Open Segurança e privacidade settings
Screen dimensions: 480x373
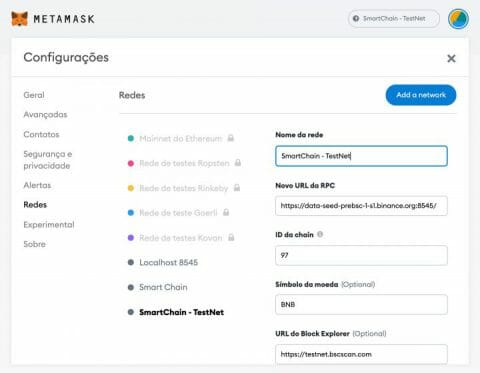point(48,160)
